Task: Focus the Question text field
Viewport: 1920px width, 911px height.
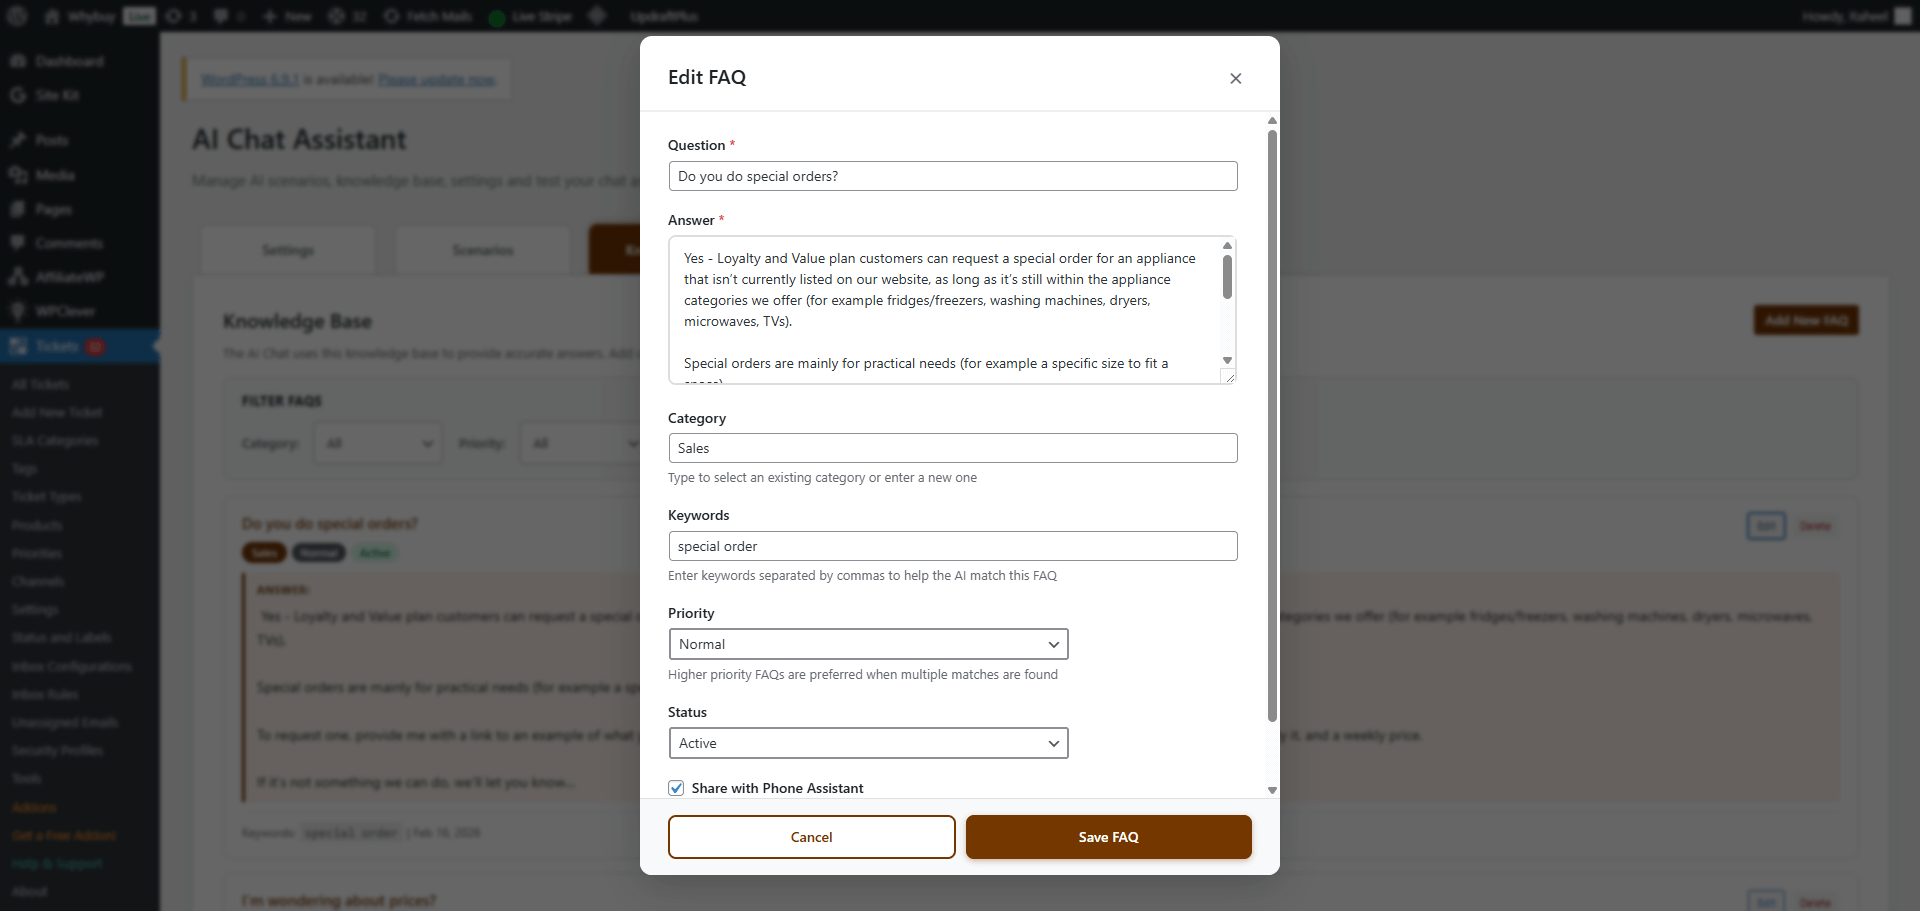Action: pos(952,176)
